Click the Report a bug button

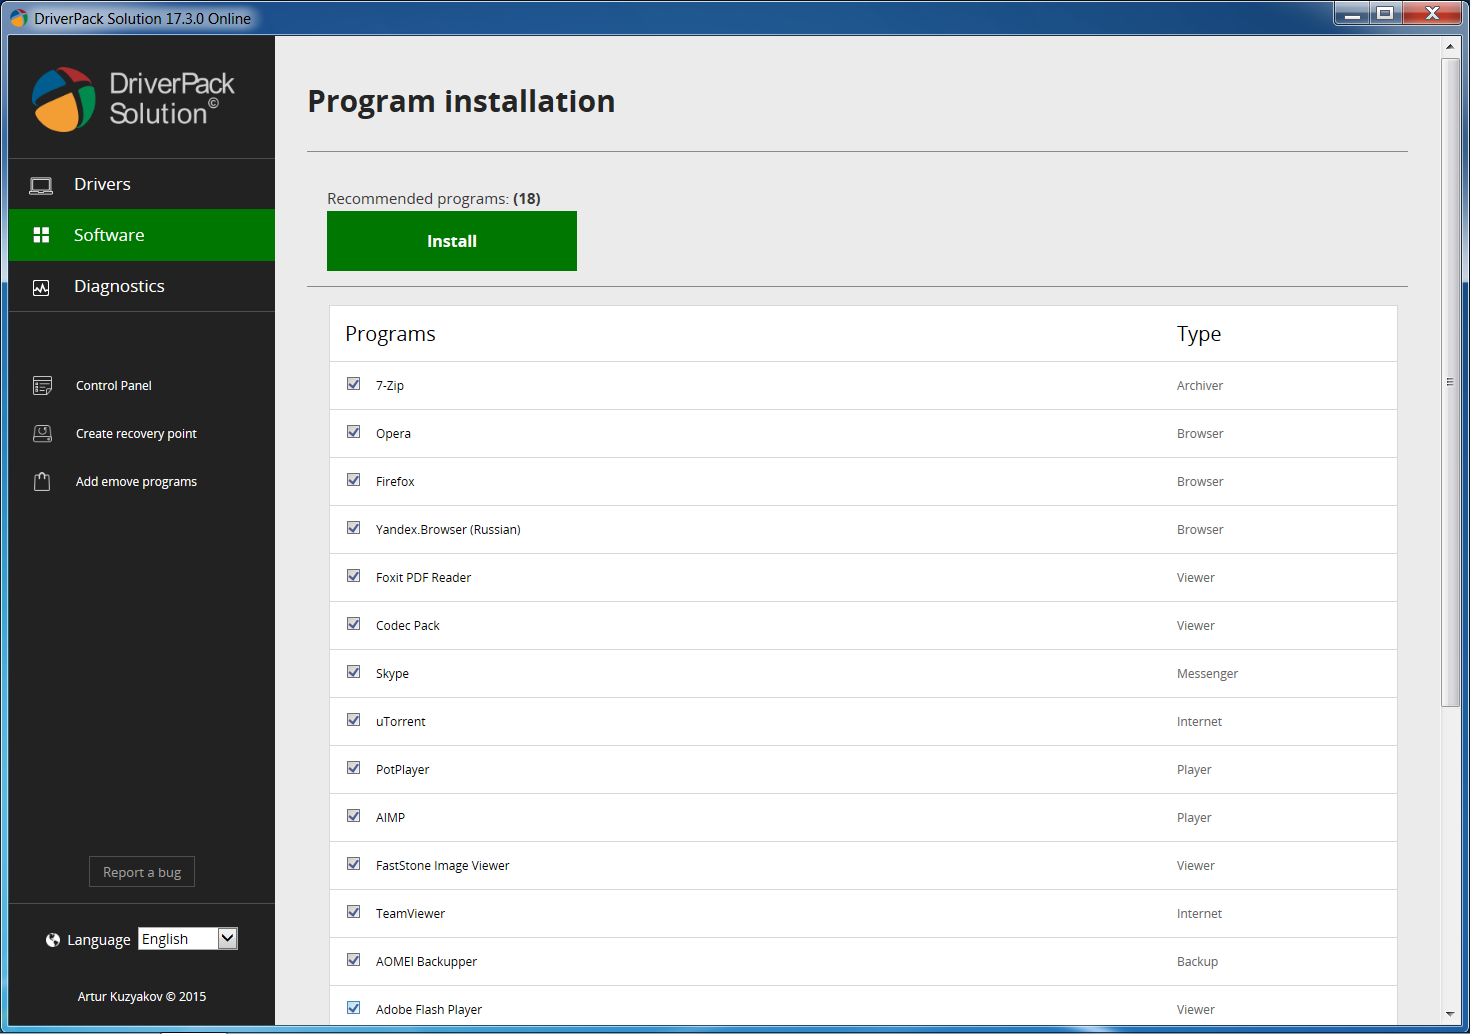pos(141,871)
